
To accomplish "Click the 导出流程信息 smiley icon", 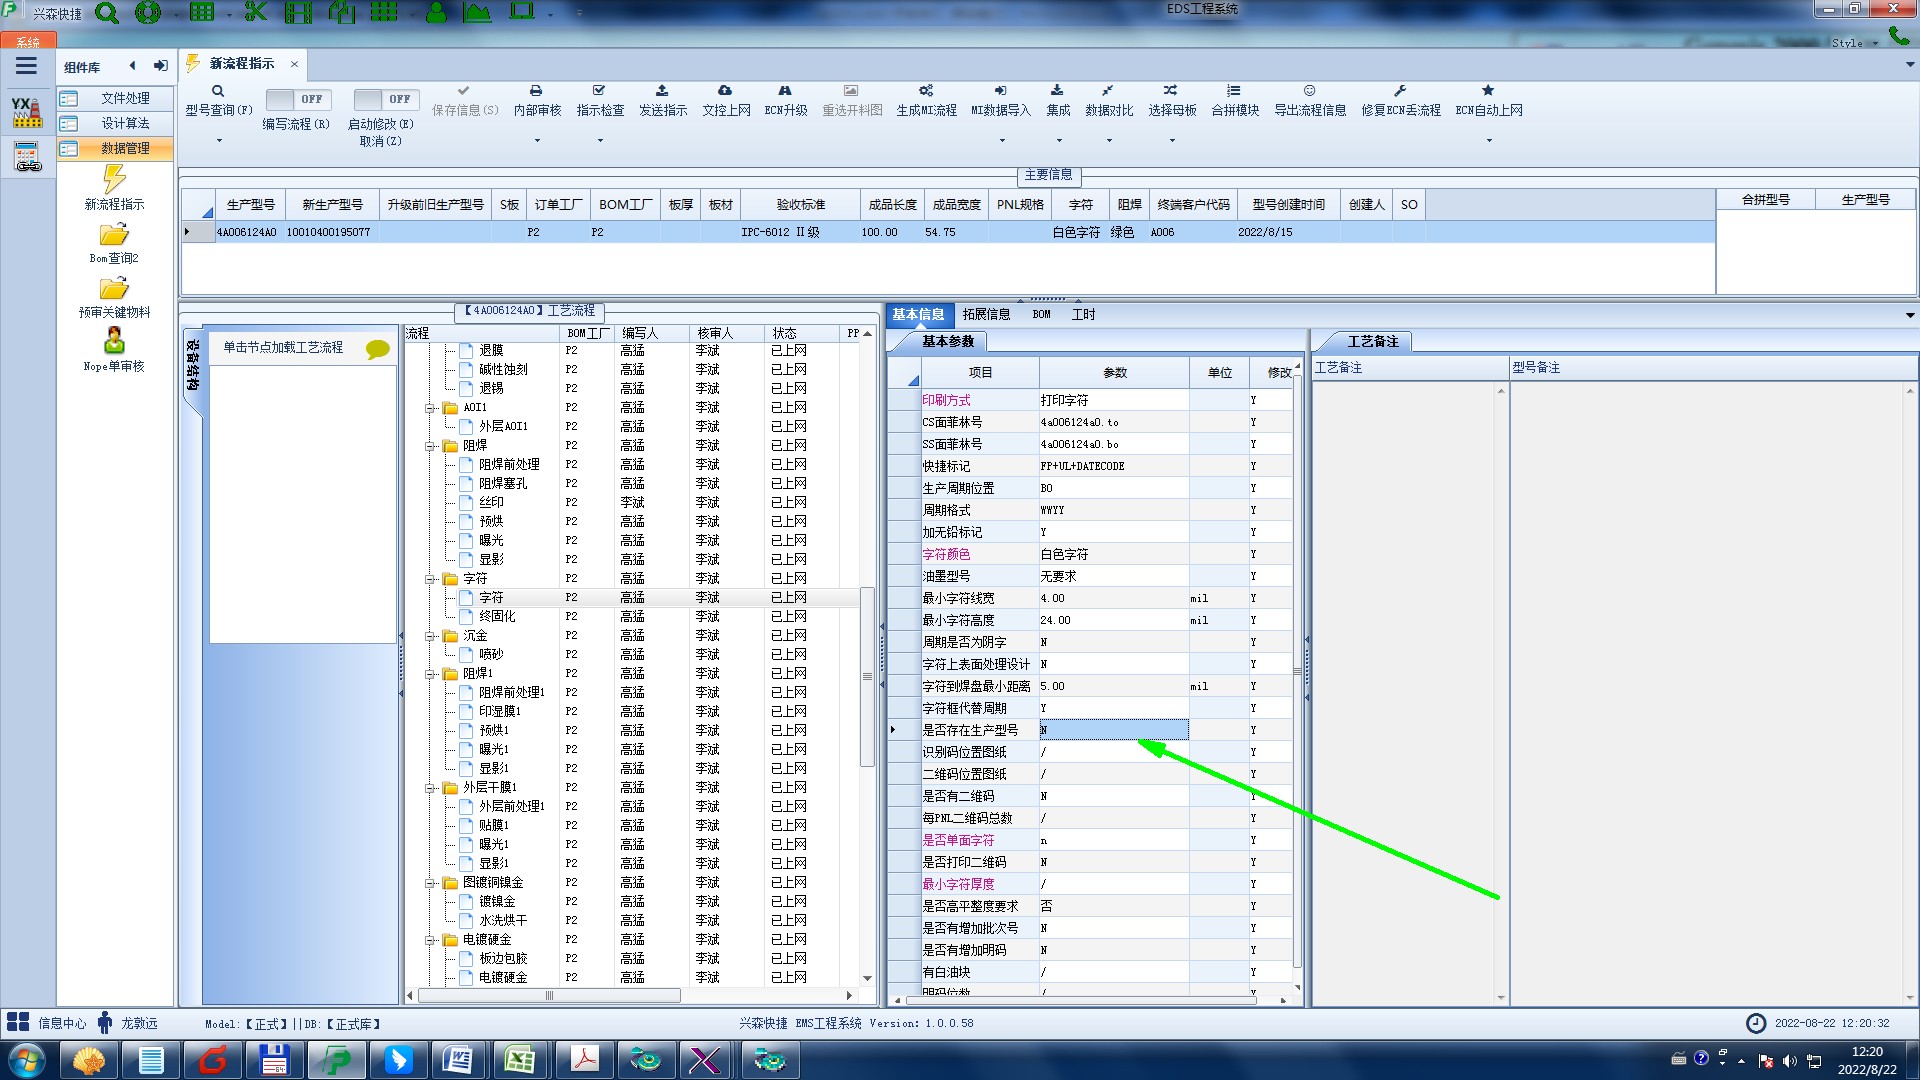I will [1309, 91].
